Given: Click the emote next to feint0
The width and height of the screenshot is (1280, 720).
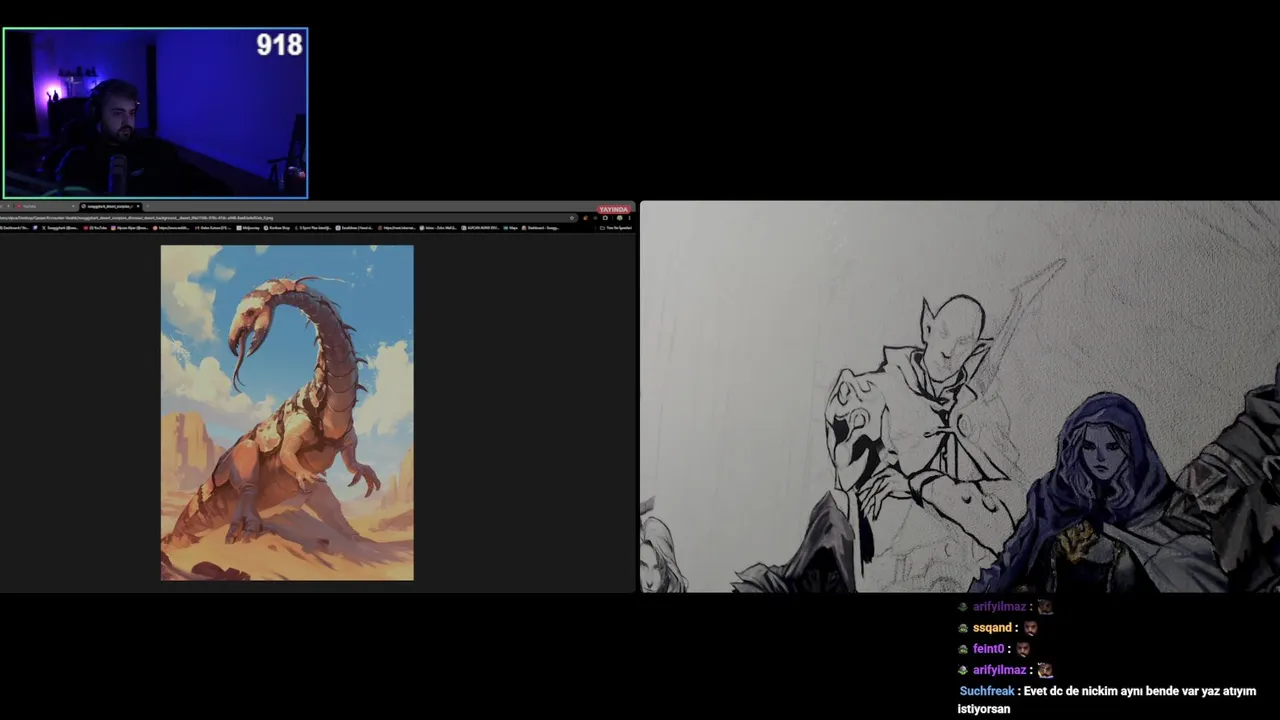Looking at the screenshot, I should pyautogui.click(x=1023, y=649).
